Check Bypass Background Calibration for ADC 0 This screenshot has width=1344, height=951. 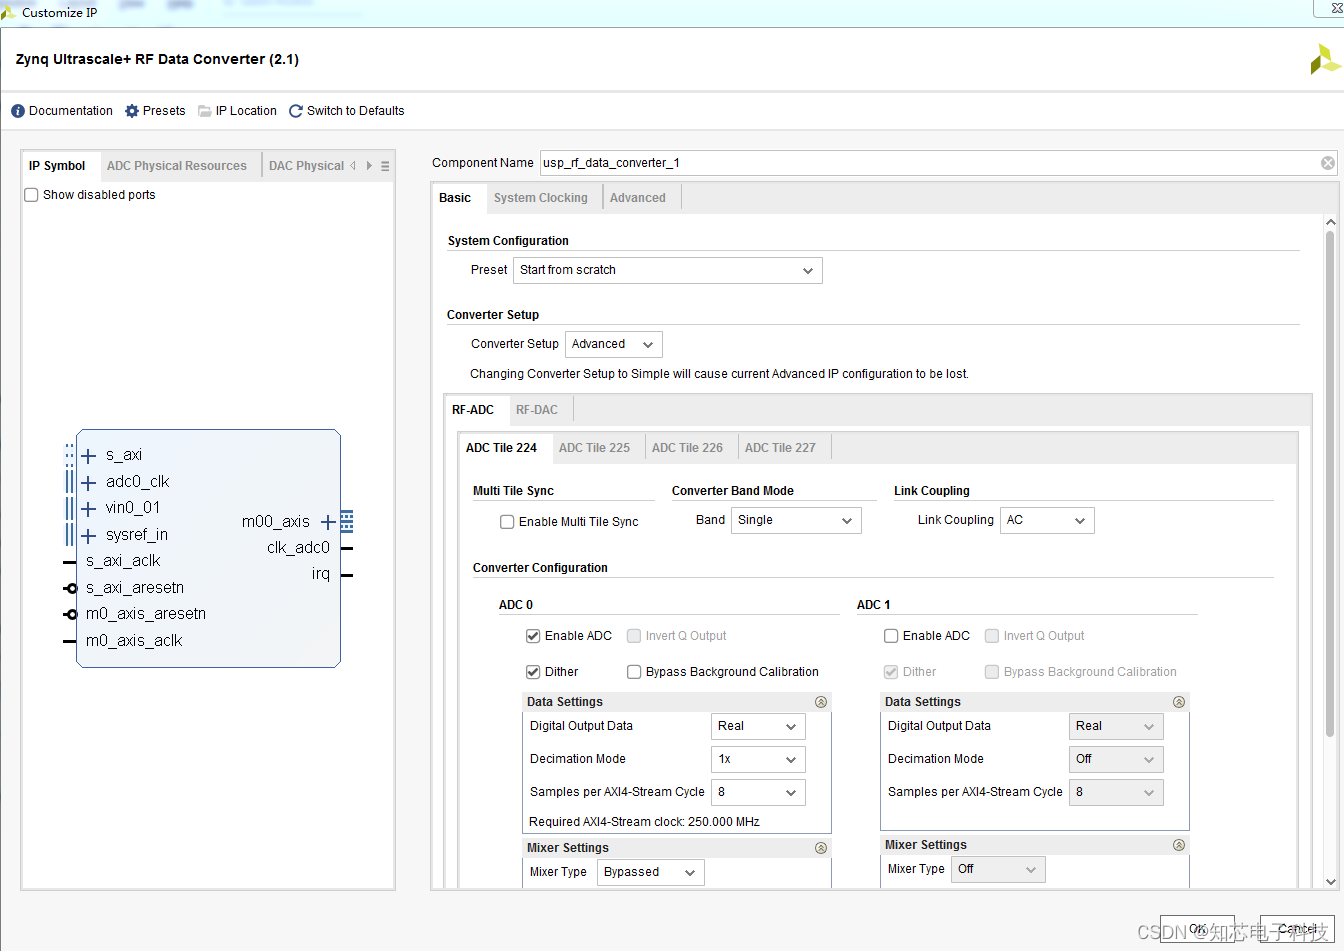click(x=634, y=672)
